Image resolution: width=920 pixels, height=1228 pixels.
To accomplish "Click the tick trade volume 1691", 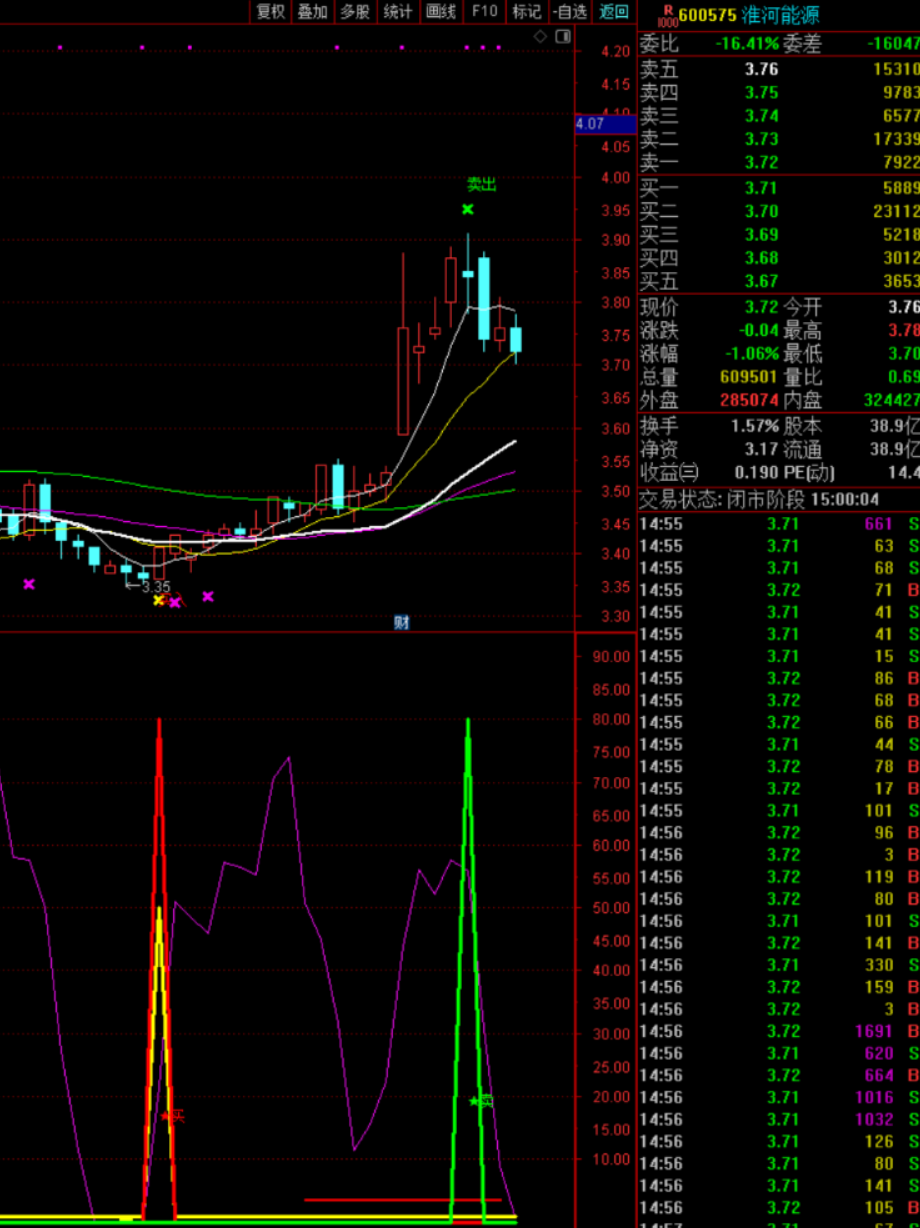I will (874, 1031).
